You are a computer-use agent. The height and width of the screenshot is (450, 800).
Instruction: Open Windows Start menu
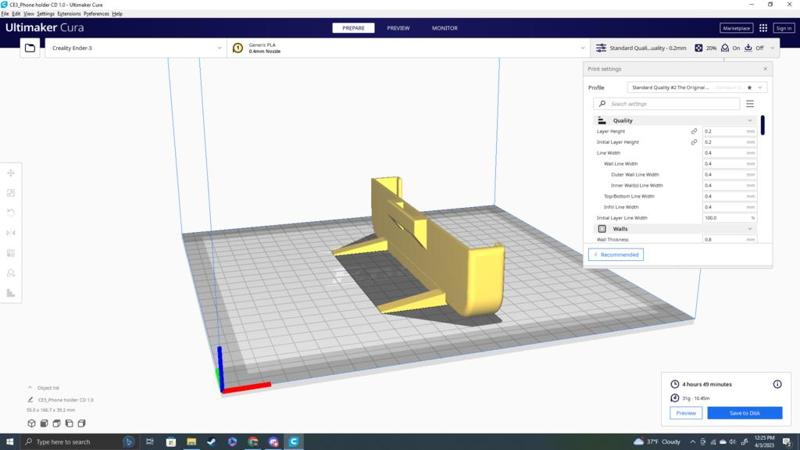tap(10, 442)
